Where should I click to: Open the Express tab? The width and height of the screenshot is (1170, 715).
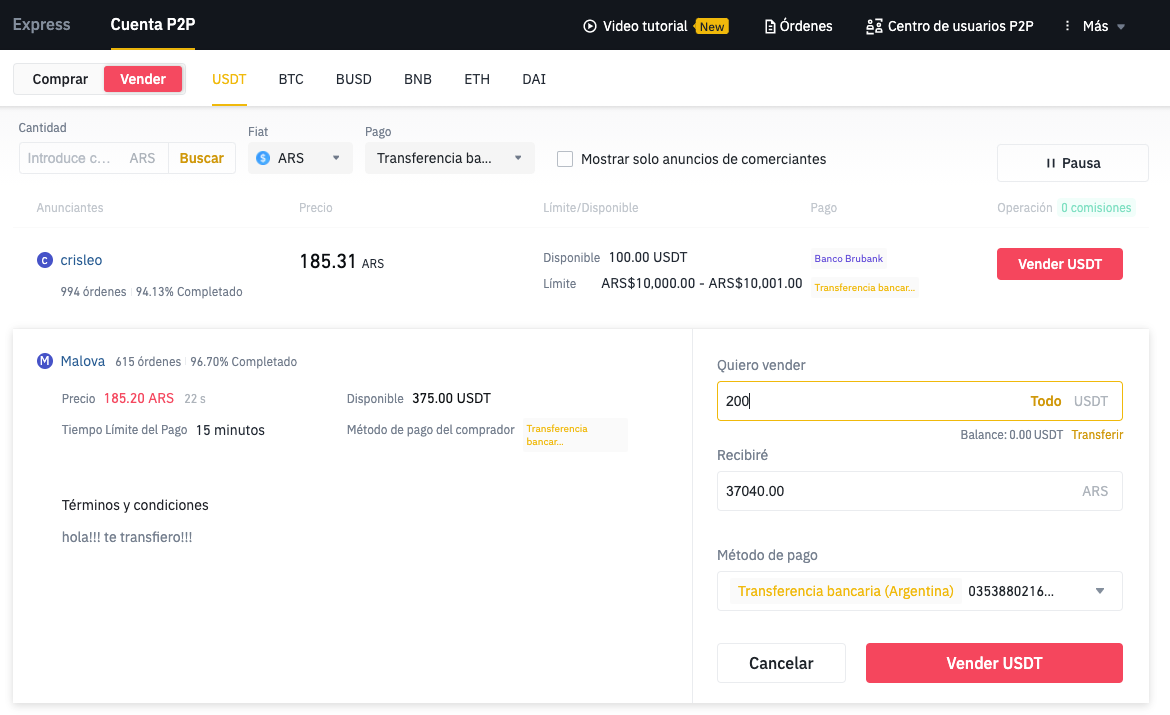[41, 25]
